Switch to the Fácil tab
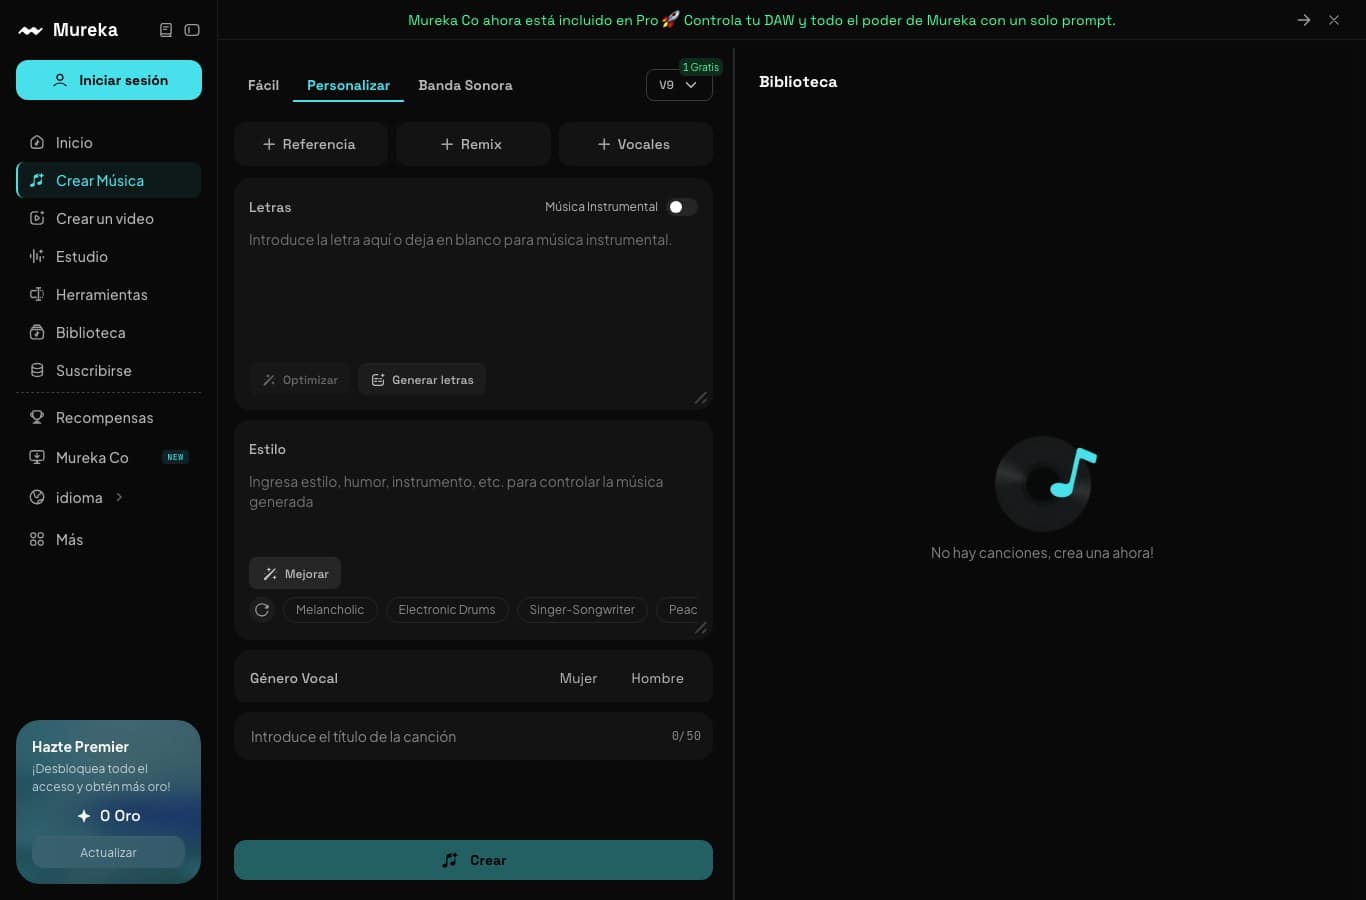 click(x=263, y=85)
